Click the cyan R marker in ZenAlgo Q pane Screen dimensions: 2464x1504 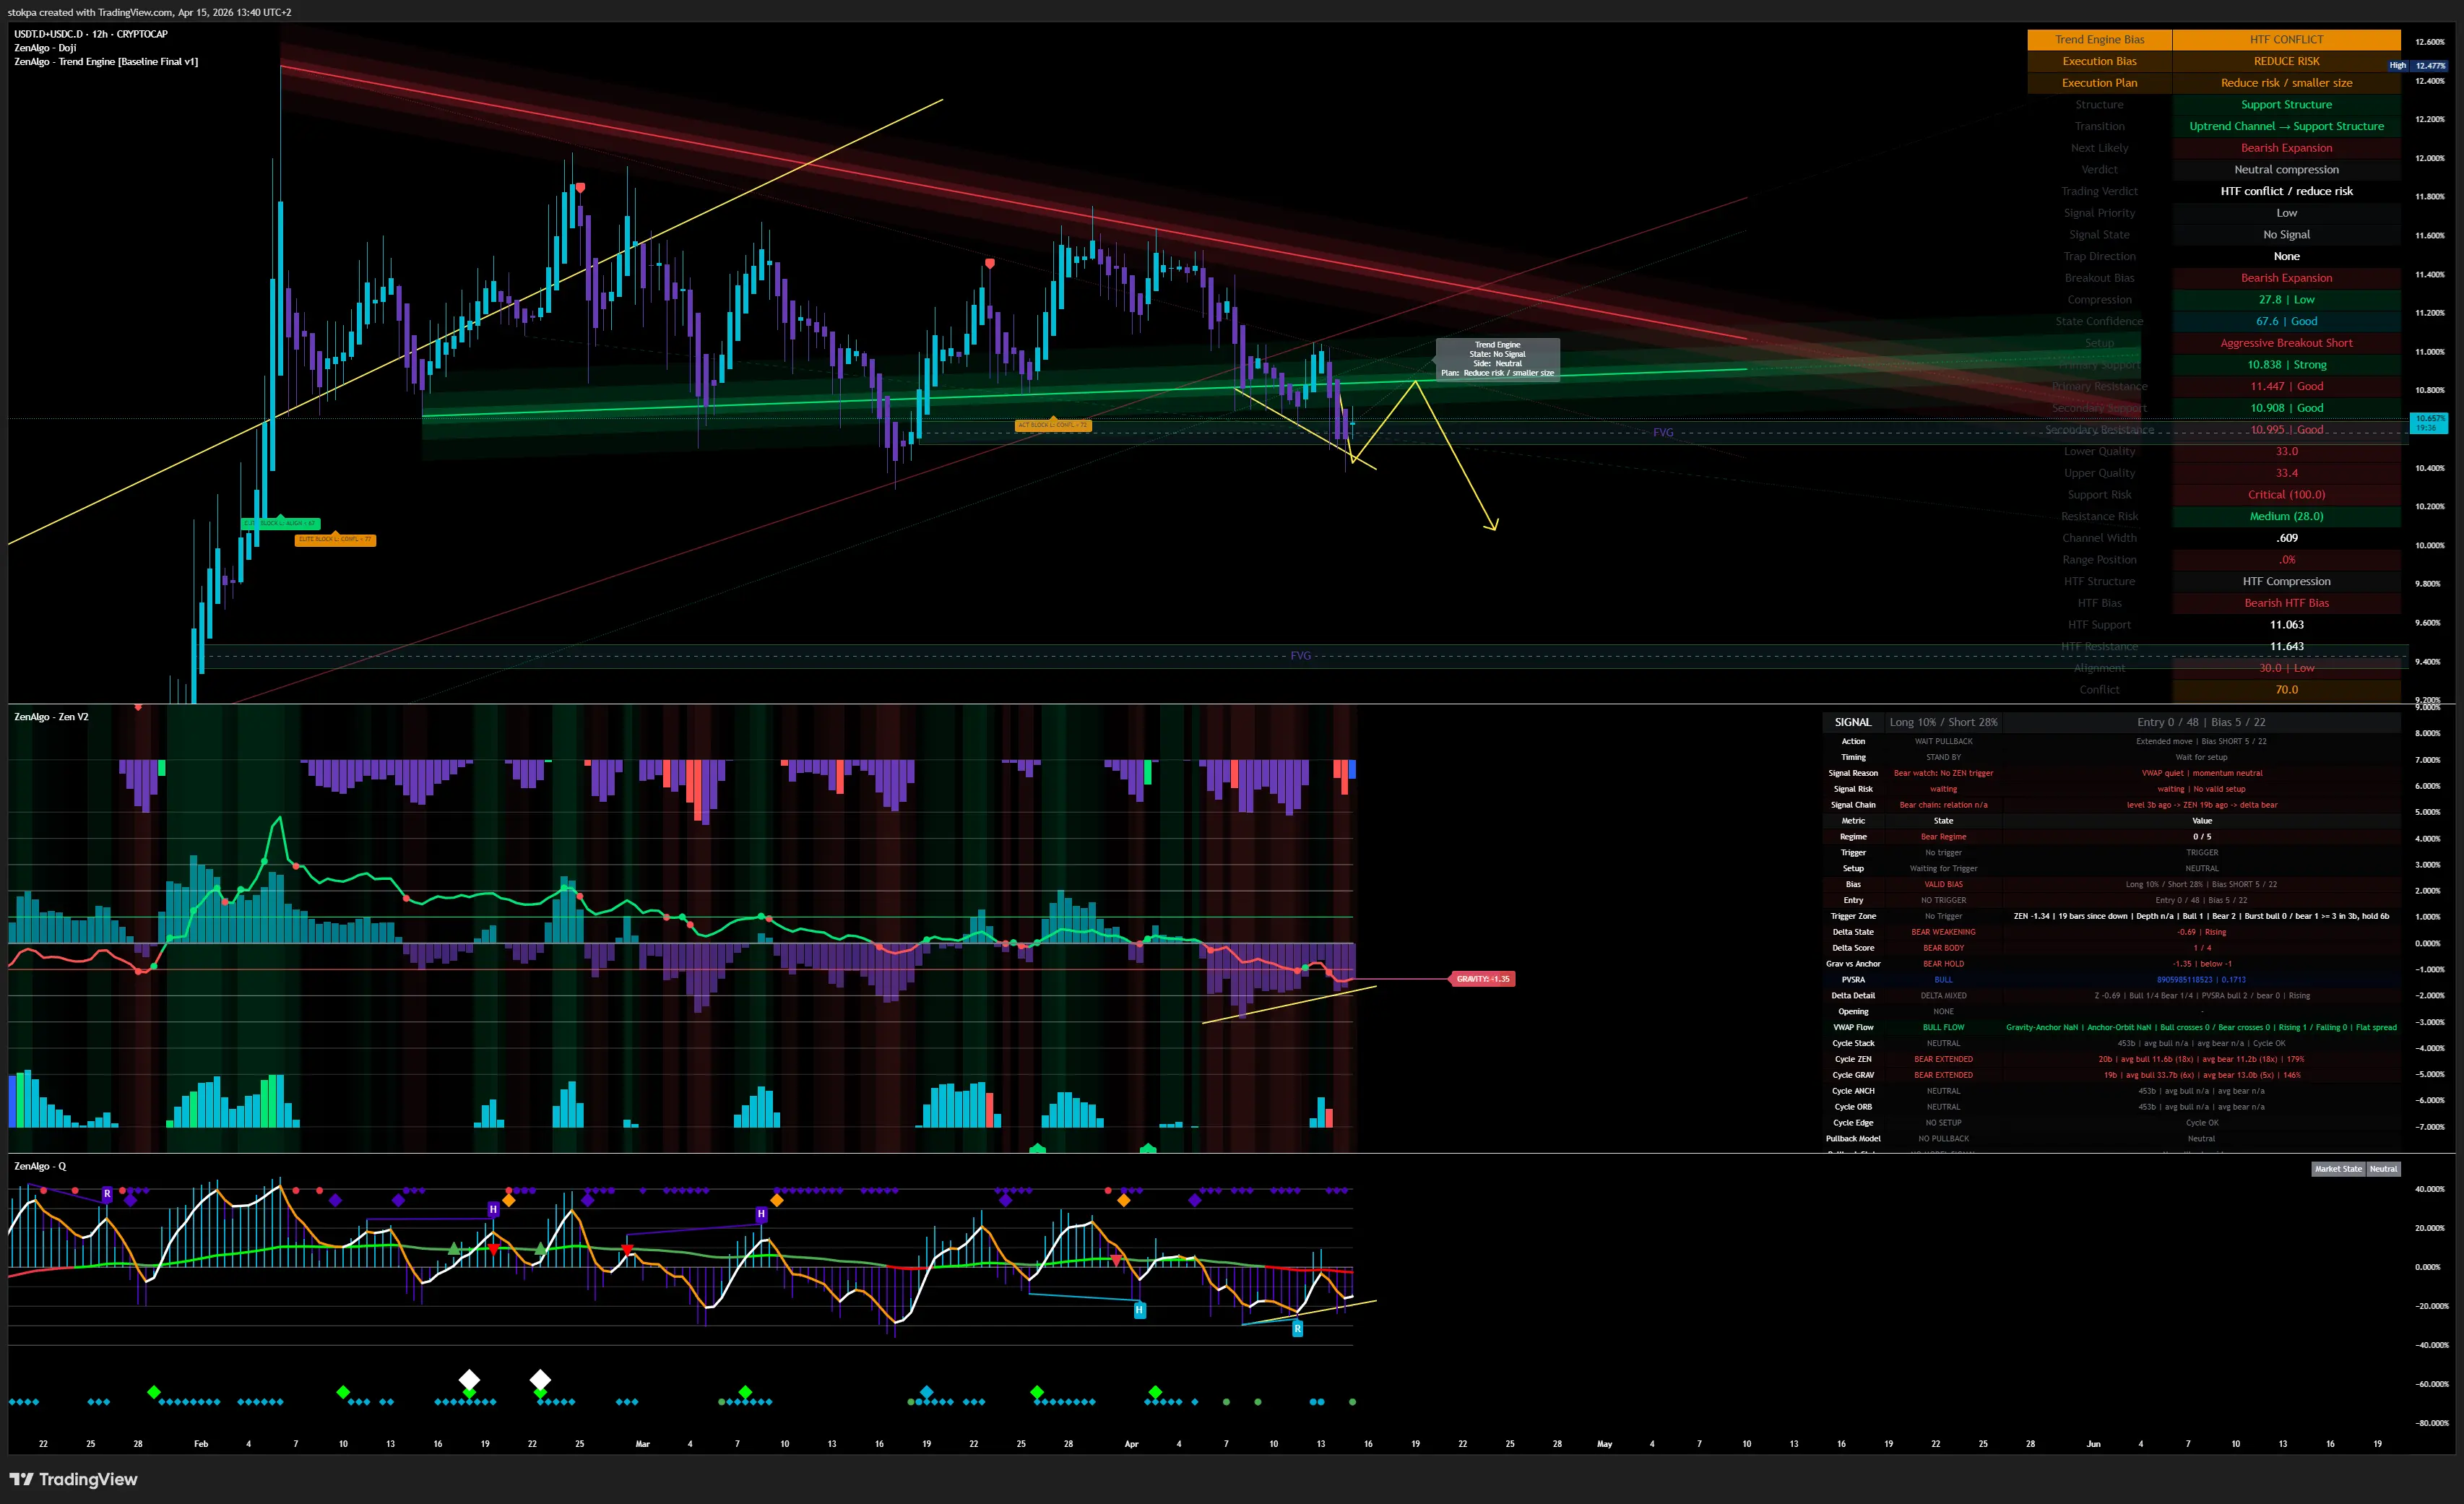click(x=1297, y=1329)
